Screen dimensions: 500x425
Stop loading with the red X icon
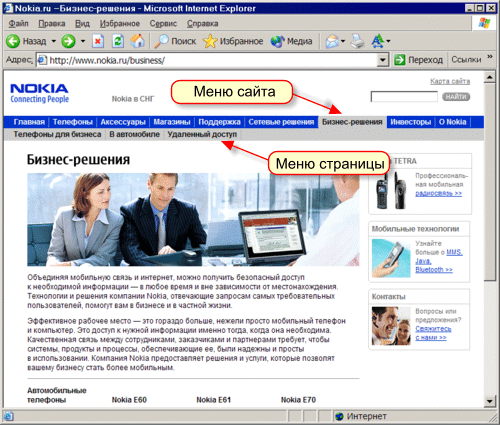[x=98, y=41]
